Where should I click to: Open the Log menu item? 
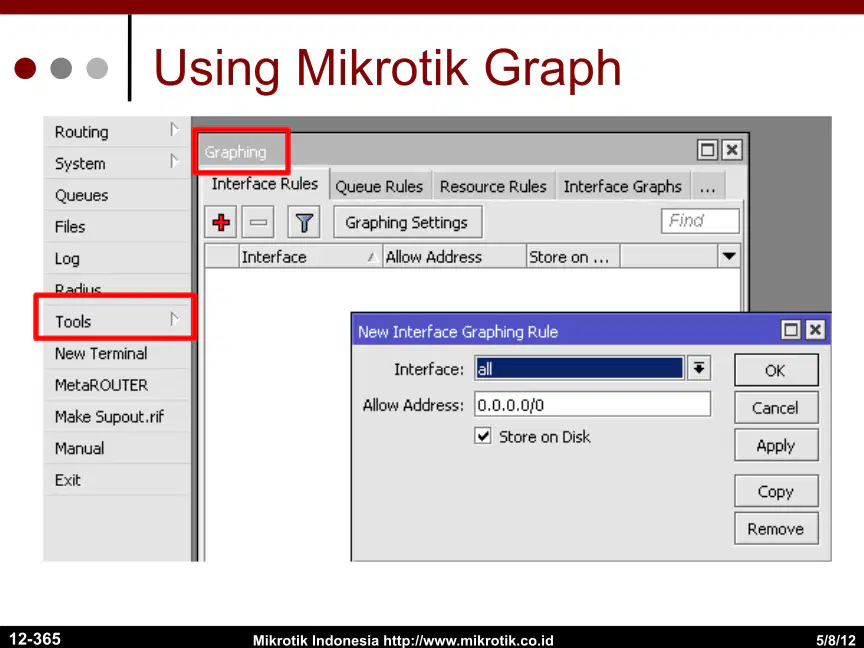(116, 258)
